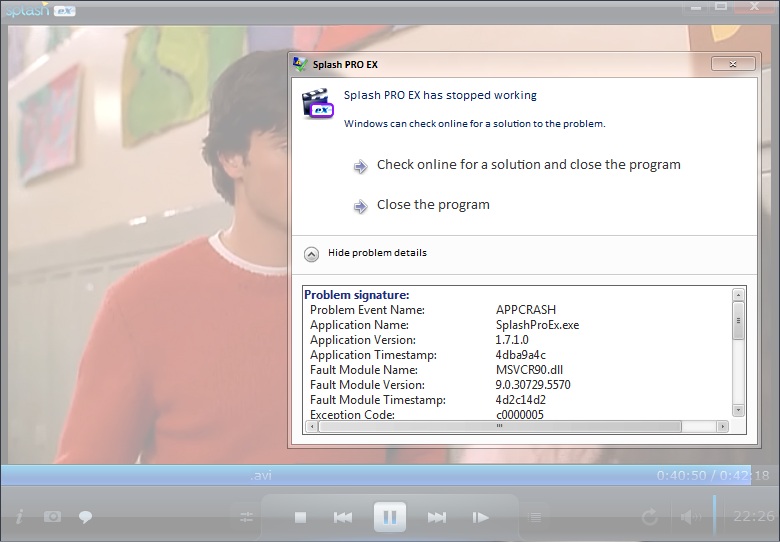Click the dialog title bar app icon
Viewport: 780px width, 542px height.
click(x=300, y=65)
